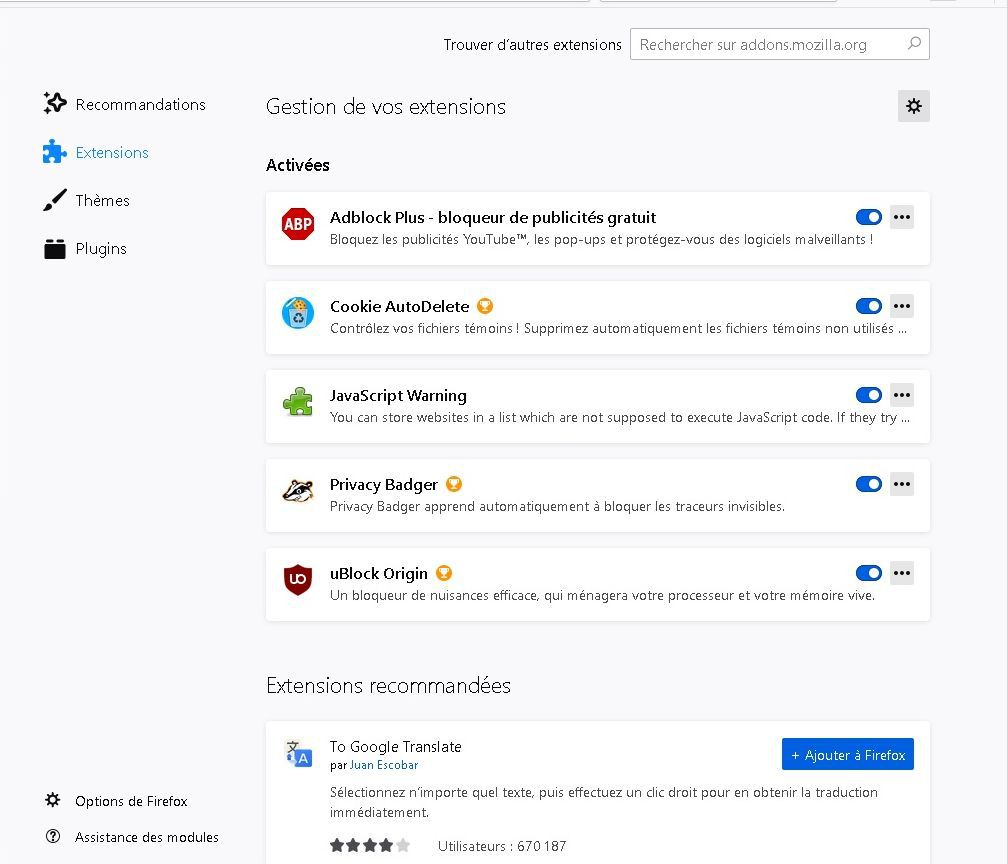Click the Privacy Badger recommended badge

[x=453, y=484]
